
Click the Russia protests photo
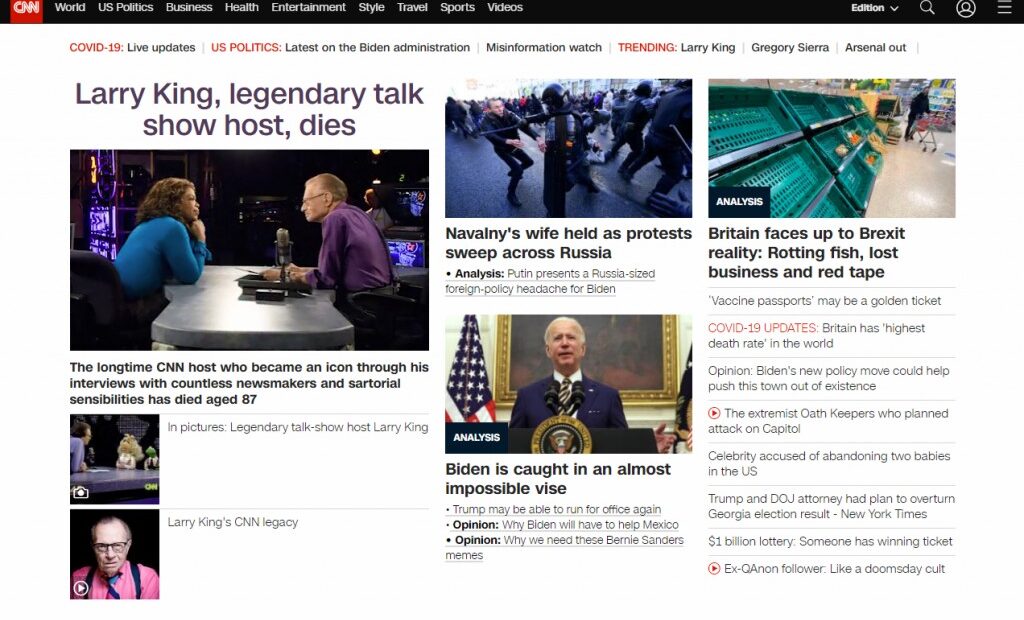[568, 148]
